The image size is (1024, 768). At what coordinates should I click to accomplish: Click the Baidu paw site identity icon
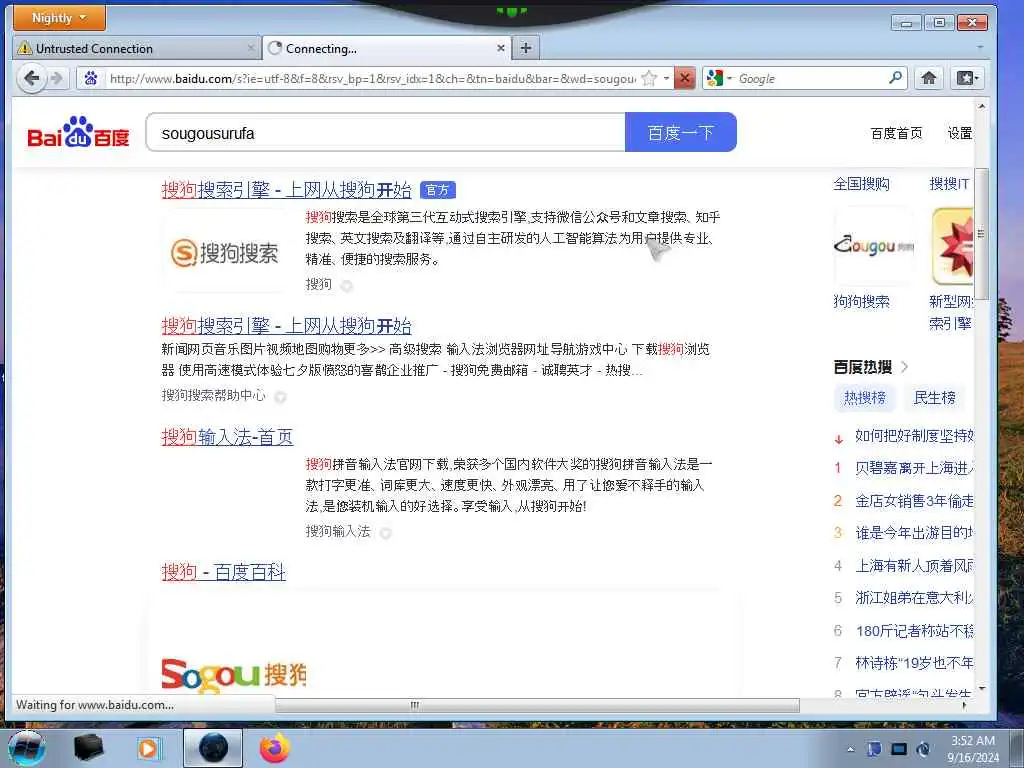pos(91,78)
